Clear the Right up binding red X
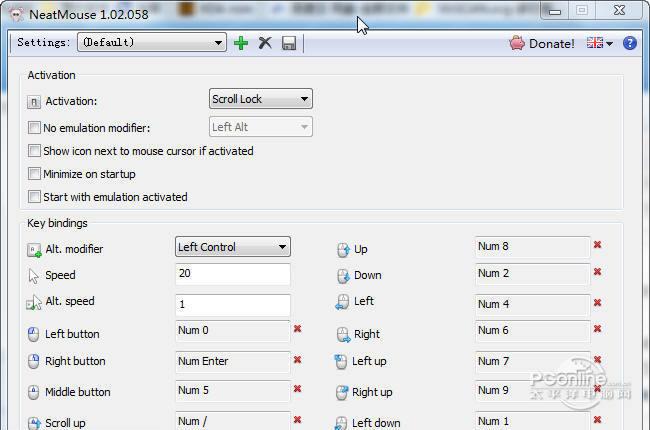Viewport: 650px width, 430px height. pyautogui.click(x=597, y=389)
